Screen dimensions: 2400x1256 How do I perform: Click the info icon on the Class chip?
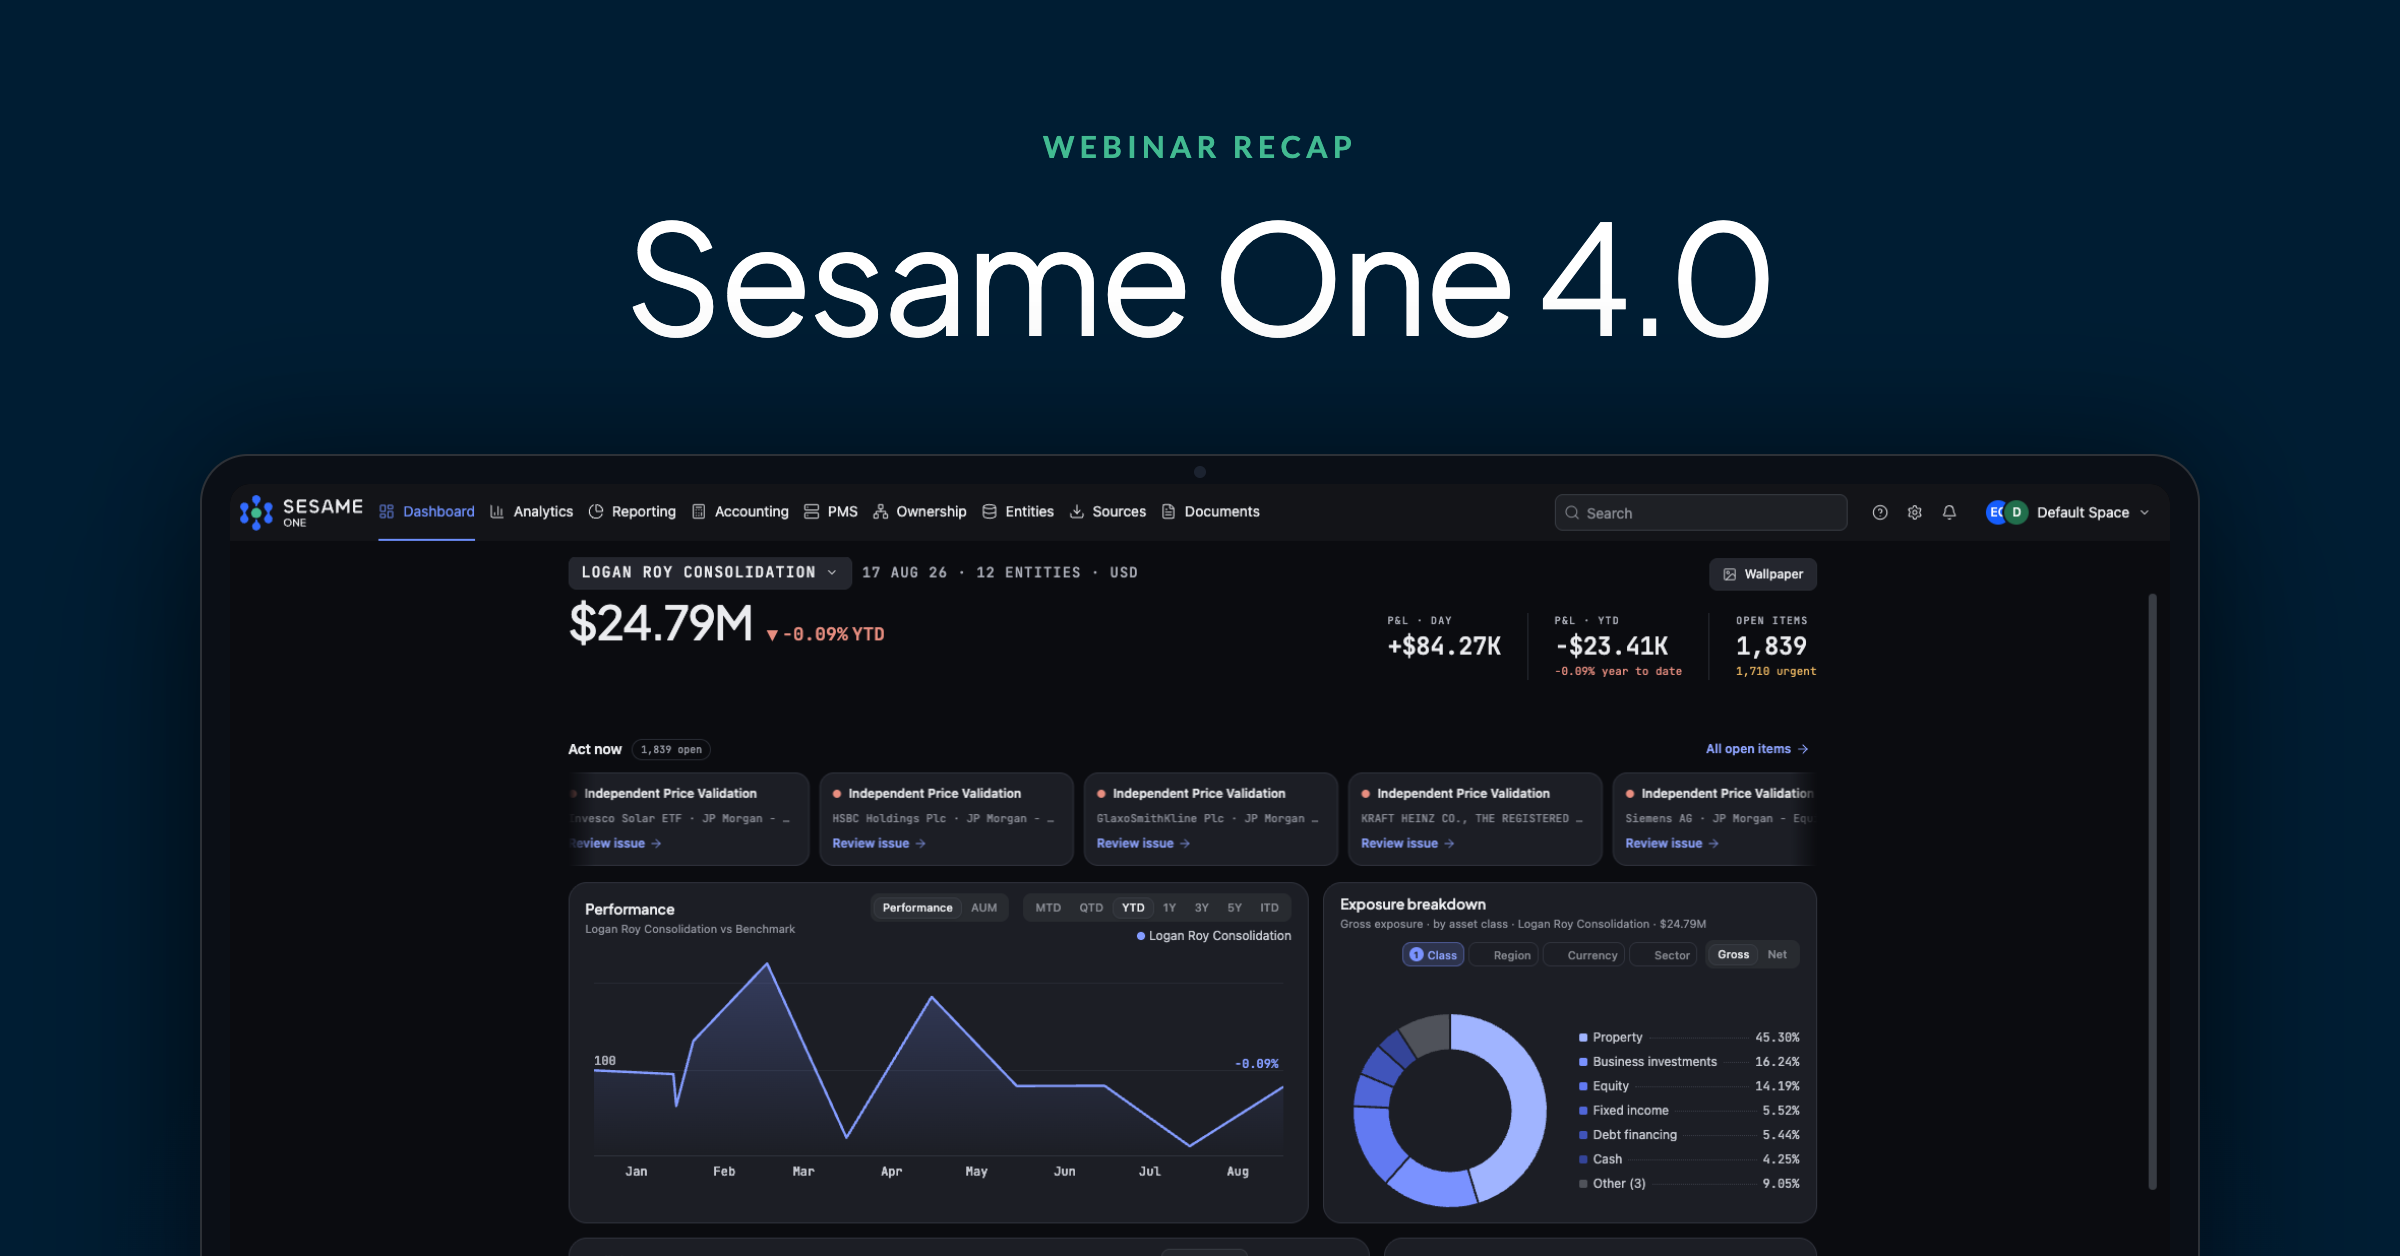click(1416, 955)
